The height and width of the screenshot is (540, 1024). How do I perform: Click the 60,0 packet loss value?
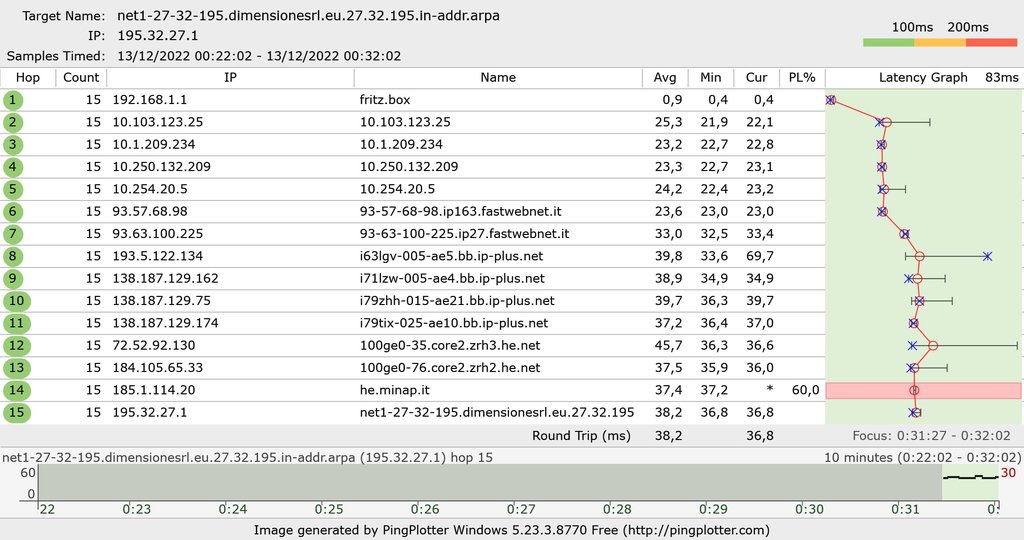(805, 390)
